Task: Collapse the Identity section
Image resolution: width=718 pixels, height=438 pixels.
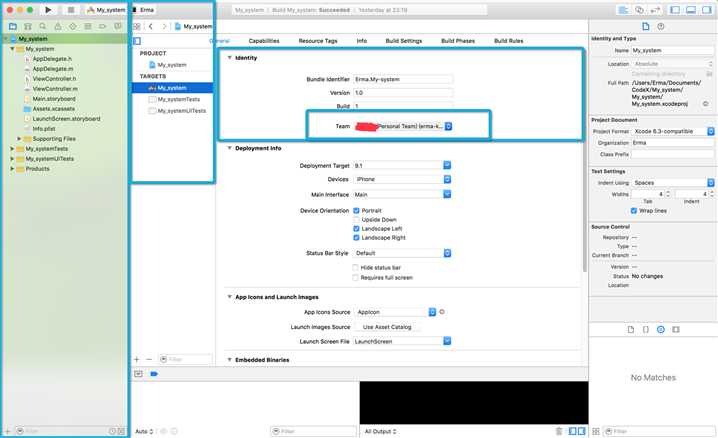Action: tap(229, 58)
